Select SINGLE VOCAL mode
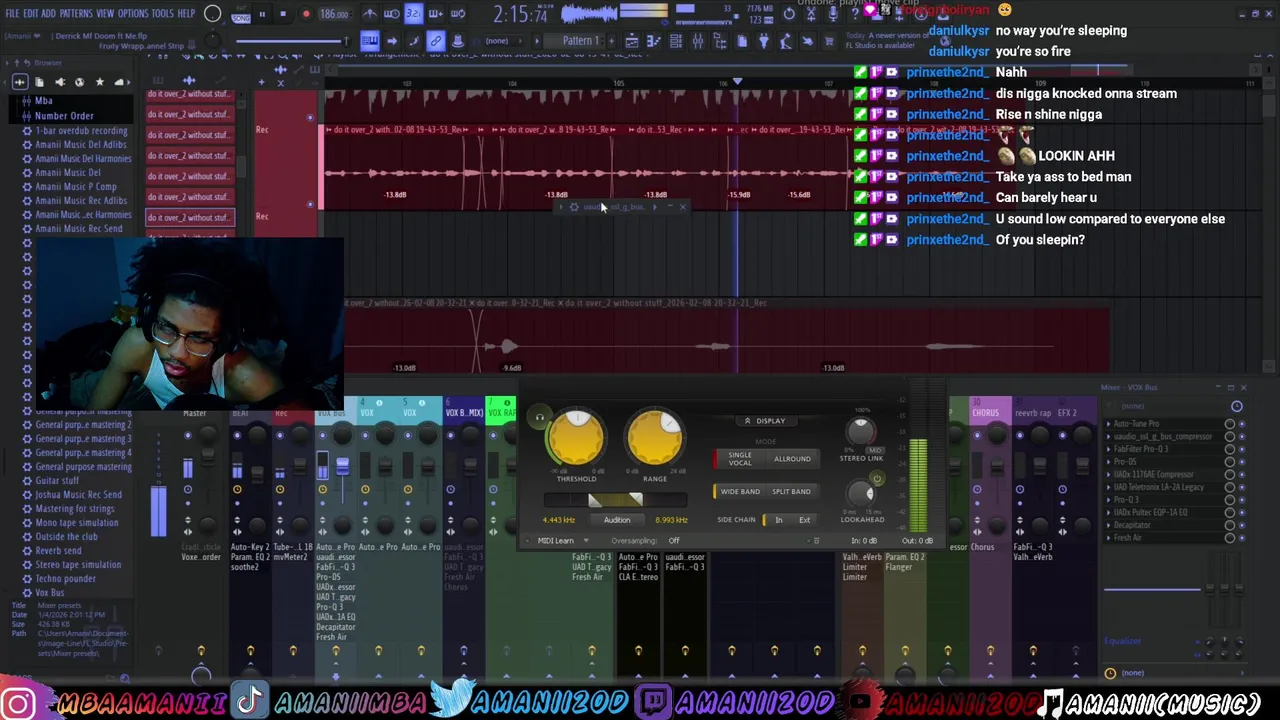The image size is (1280, 720). point(739,458)
